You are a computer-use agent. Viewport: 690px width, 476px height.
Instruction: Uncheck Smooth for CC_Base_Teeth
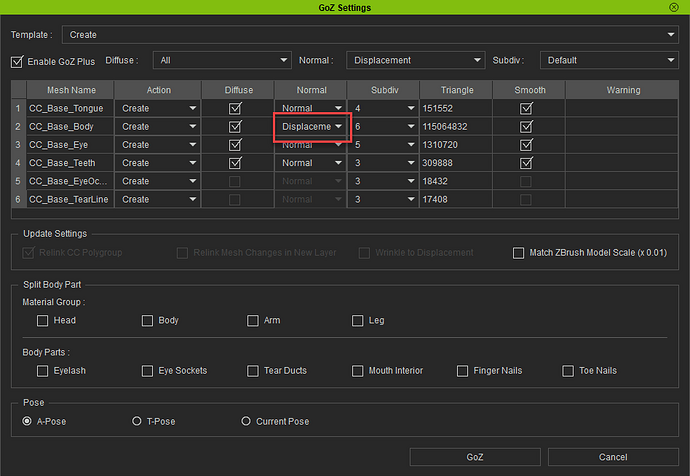(526, 163)
